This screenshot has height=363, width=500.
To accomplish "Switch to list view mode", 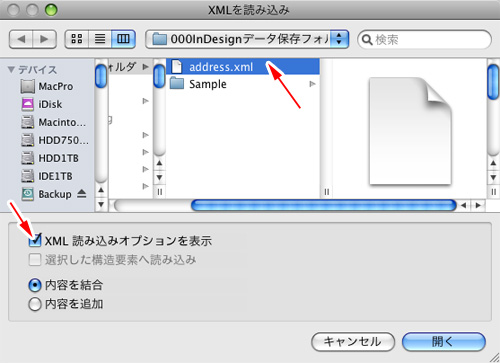I will pos(100,39).
